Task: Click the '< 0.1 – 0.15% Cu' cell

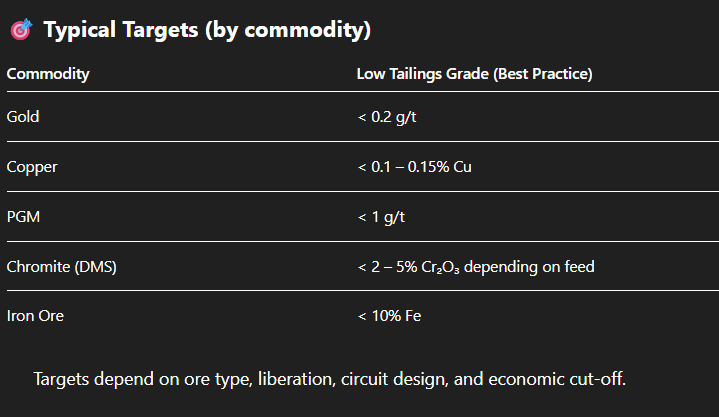Action: [x=414, y=167]
